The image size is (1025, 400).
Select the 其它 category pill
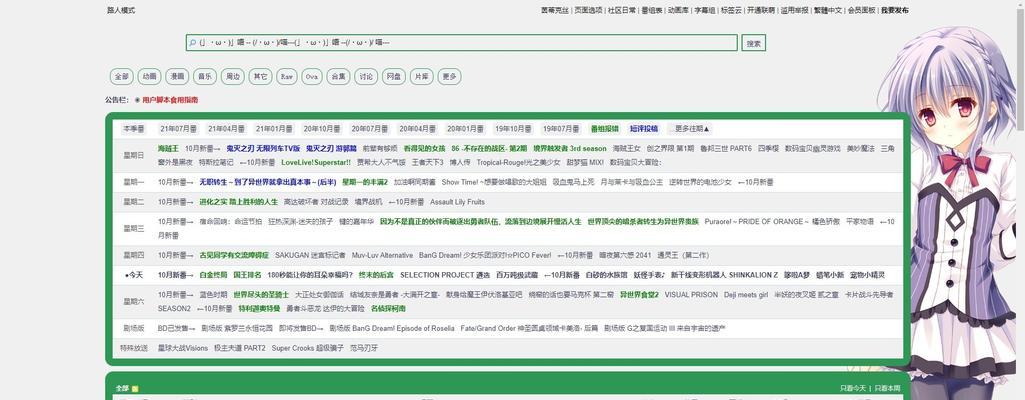coord(260,76)
